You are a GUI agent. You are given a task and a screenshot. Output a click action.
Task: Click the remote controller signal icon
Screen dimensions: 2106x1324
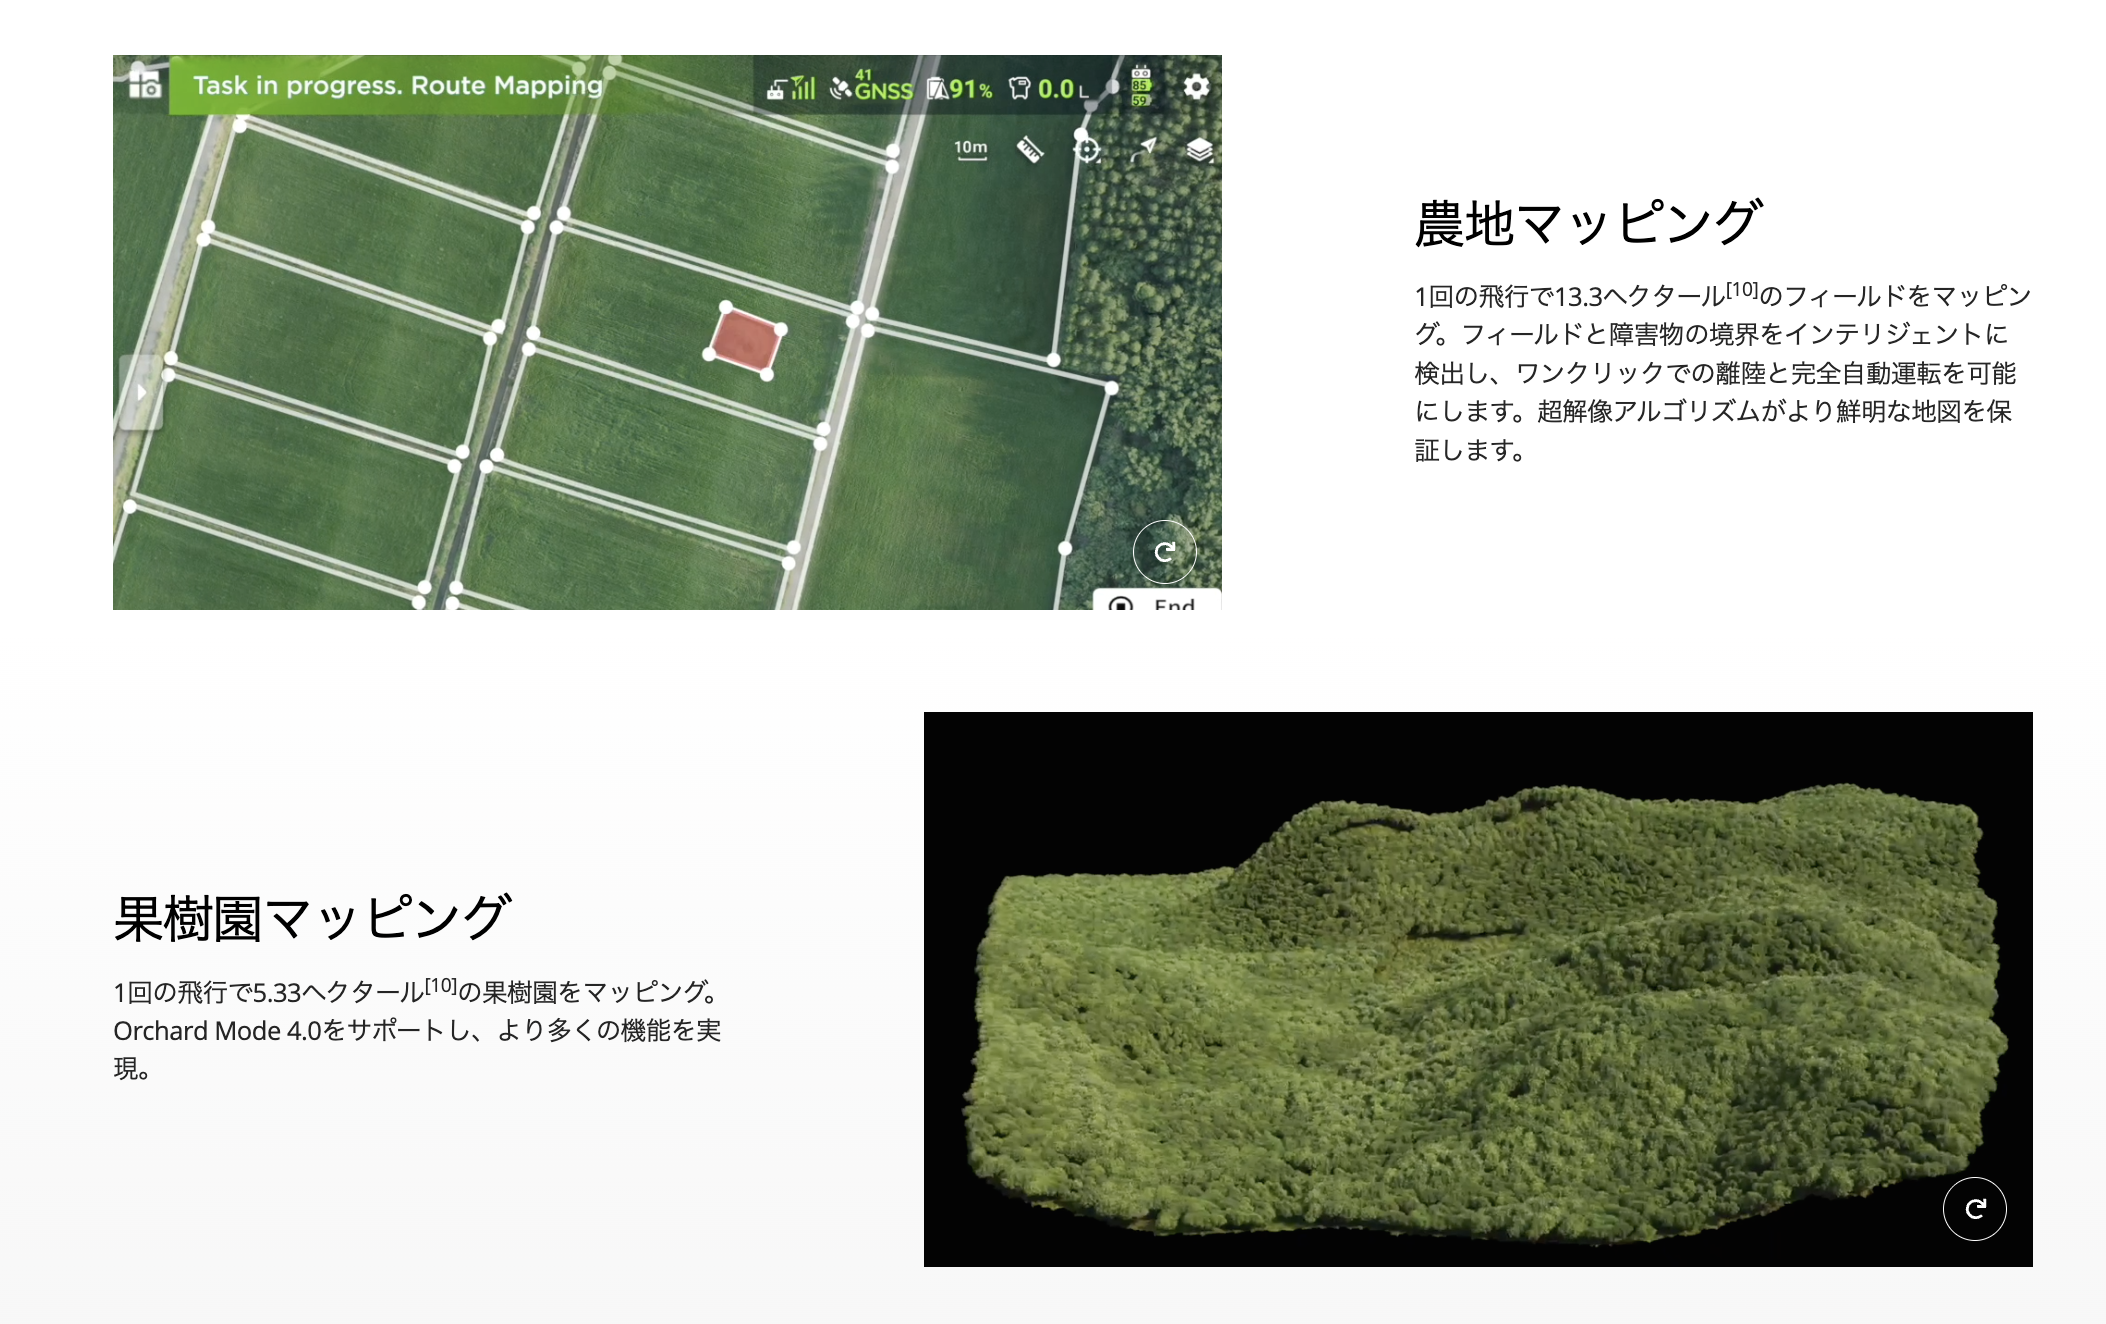(790, 88)
